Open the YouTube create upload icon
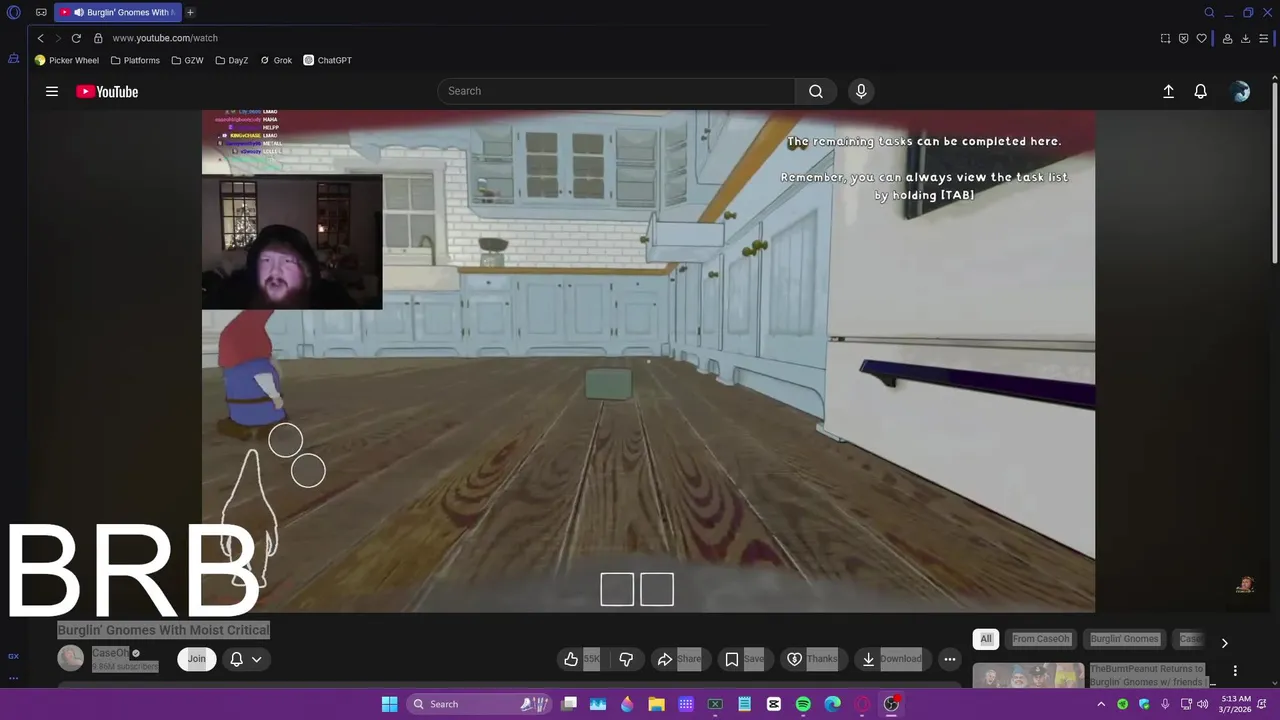The width and height of the screenshot is (1280, 720). coord(1168,91)
